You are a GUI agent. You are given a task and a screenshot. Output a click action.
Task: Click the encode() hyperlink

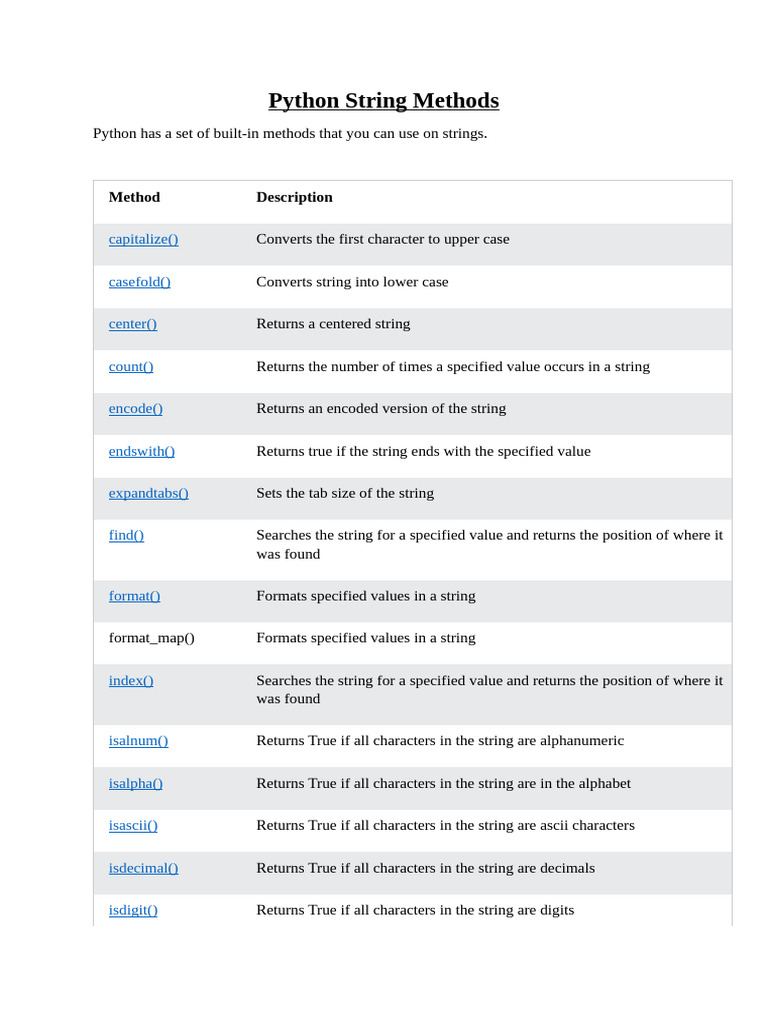[x=135, y=408]
